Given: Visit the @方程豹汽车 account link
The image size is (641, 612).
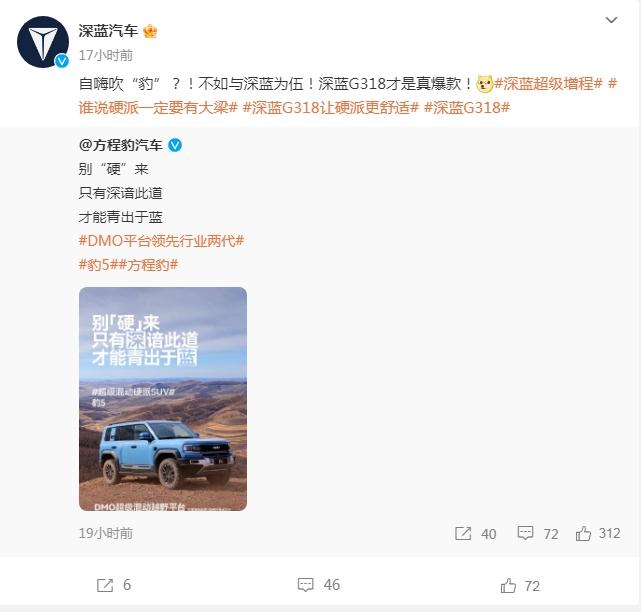Looking at the screenshot, I should tap(121, 145).
